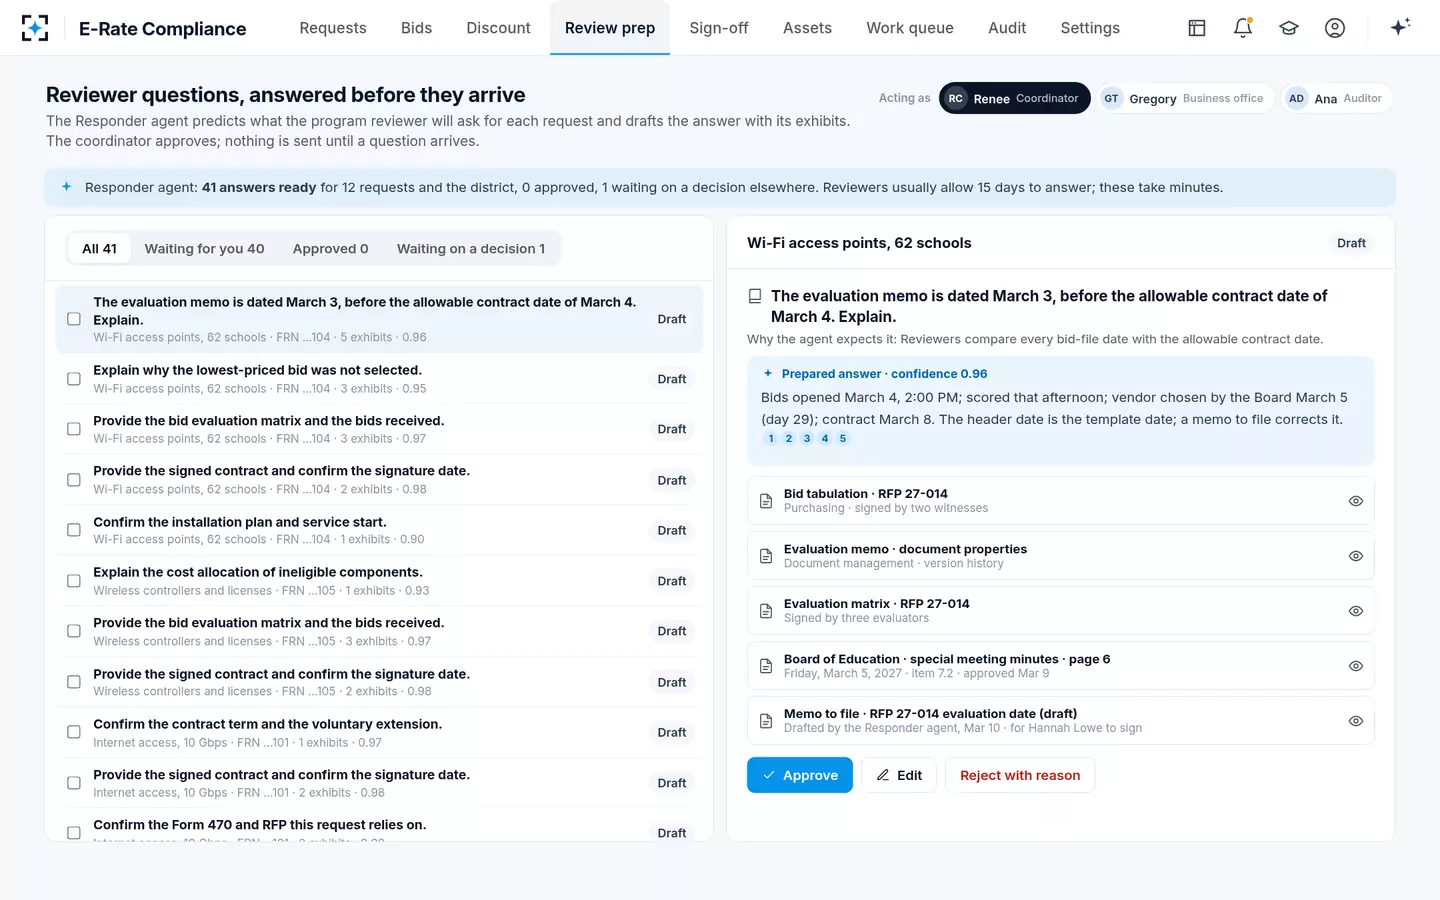Act as Ana, Auditor
The width and height of the screenshot is (1440, 900).
(1338, 98)
